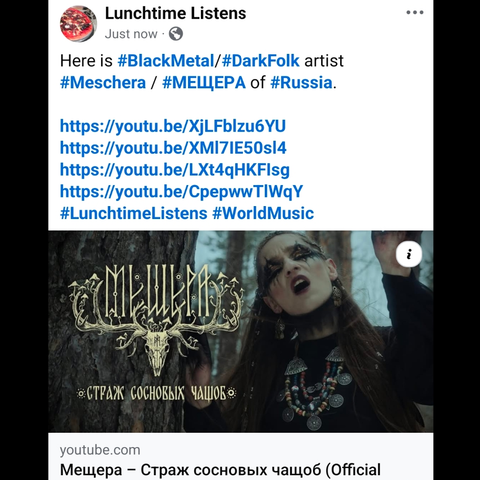Screen dimensions: 480x480
Task: Click the #LunchtimeListens hashtag
Action: (134, 213)
